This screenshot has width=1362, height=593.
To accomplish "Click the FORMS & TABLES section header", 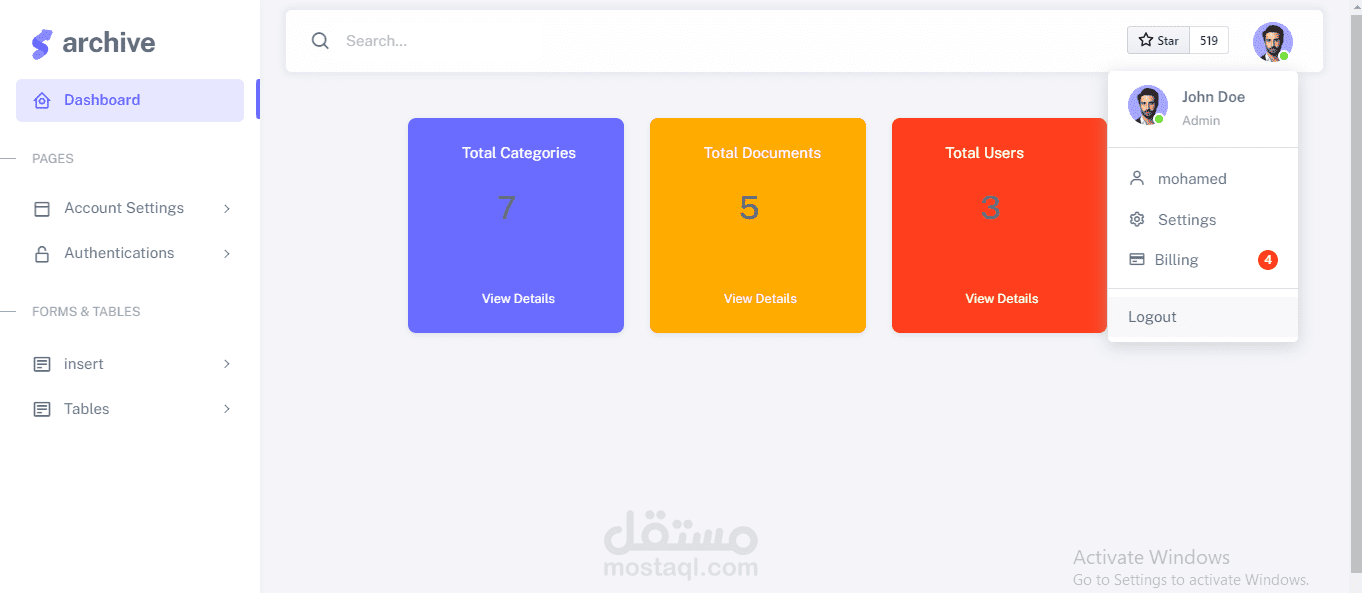I will [x=86, y=312].
